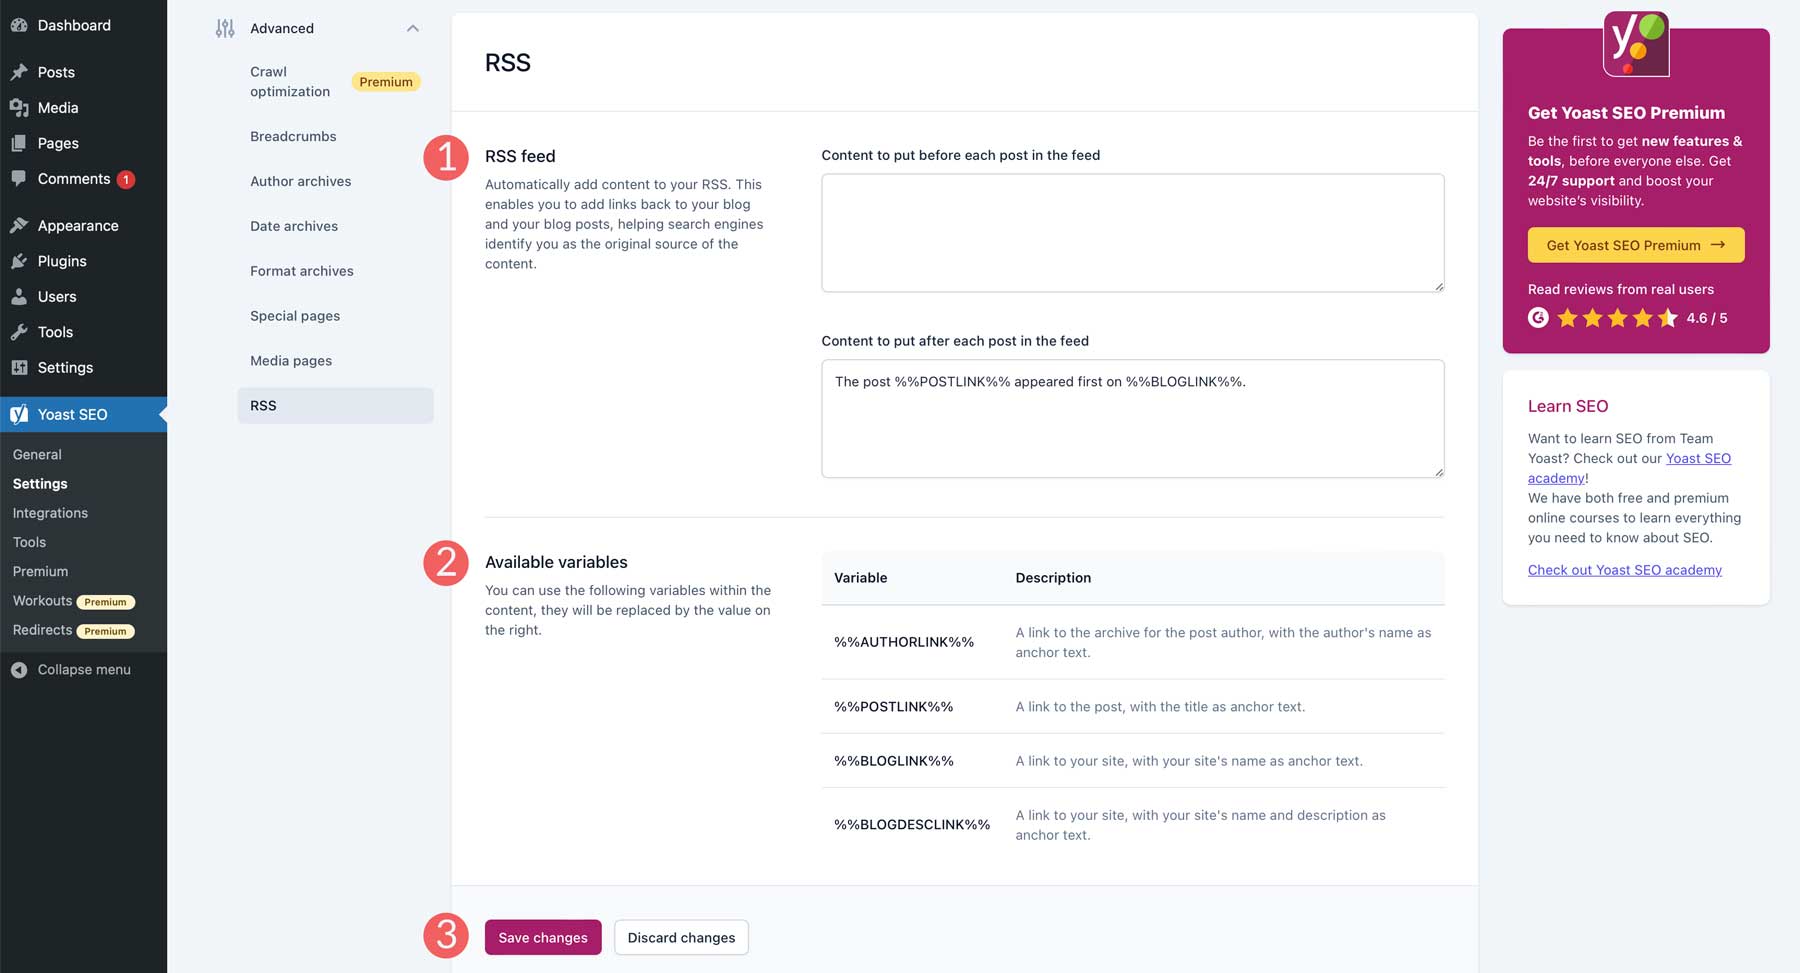Select the Posts pushpin icon
The image size is (1800, 973).
click(19, 71)
